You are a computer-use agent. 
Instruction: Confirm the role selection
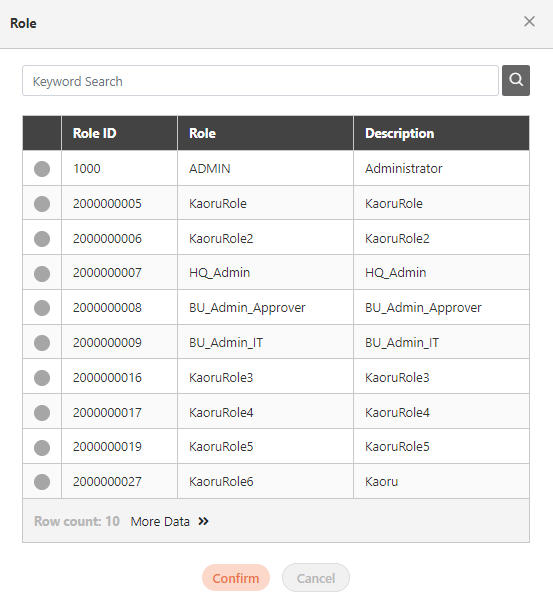(236, 578)
